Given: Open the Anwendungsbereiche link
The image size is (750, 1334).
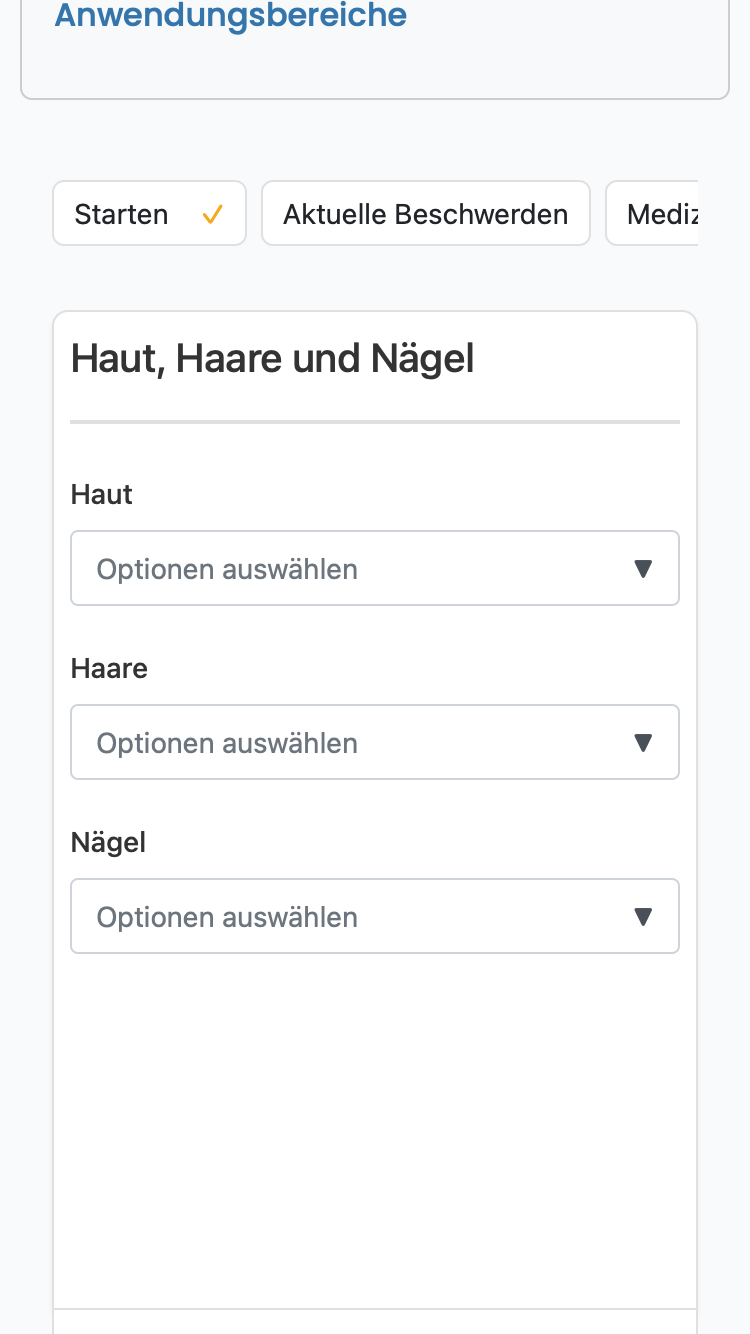Looking at the screenshot, I should (230, 15).
